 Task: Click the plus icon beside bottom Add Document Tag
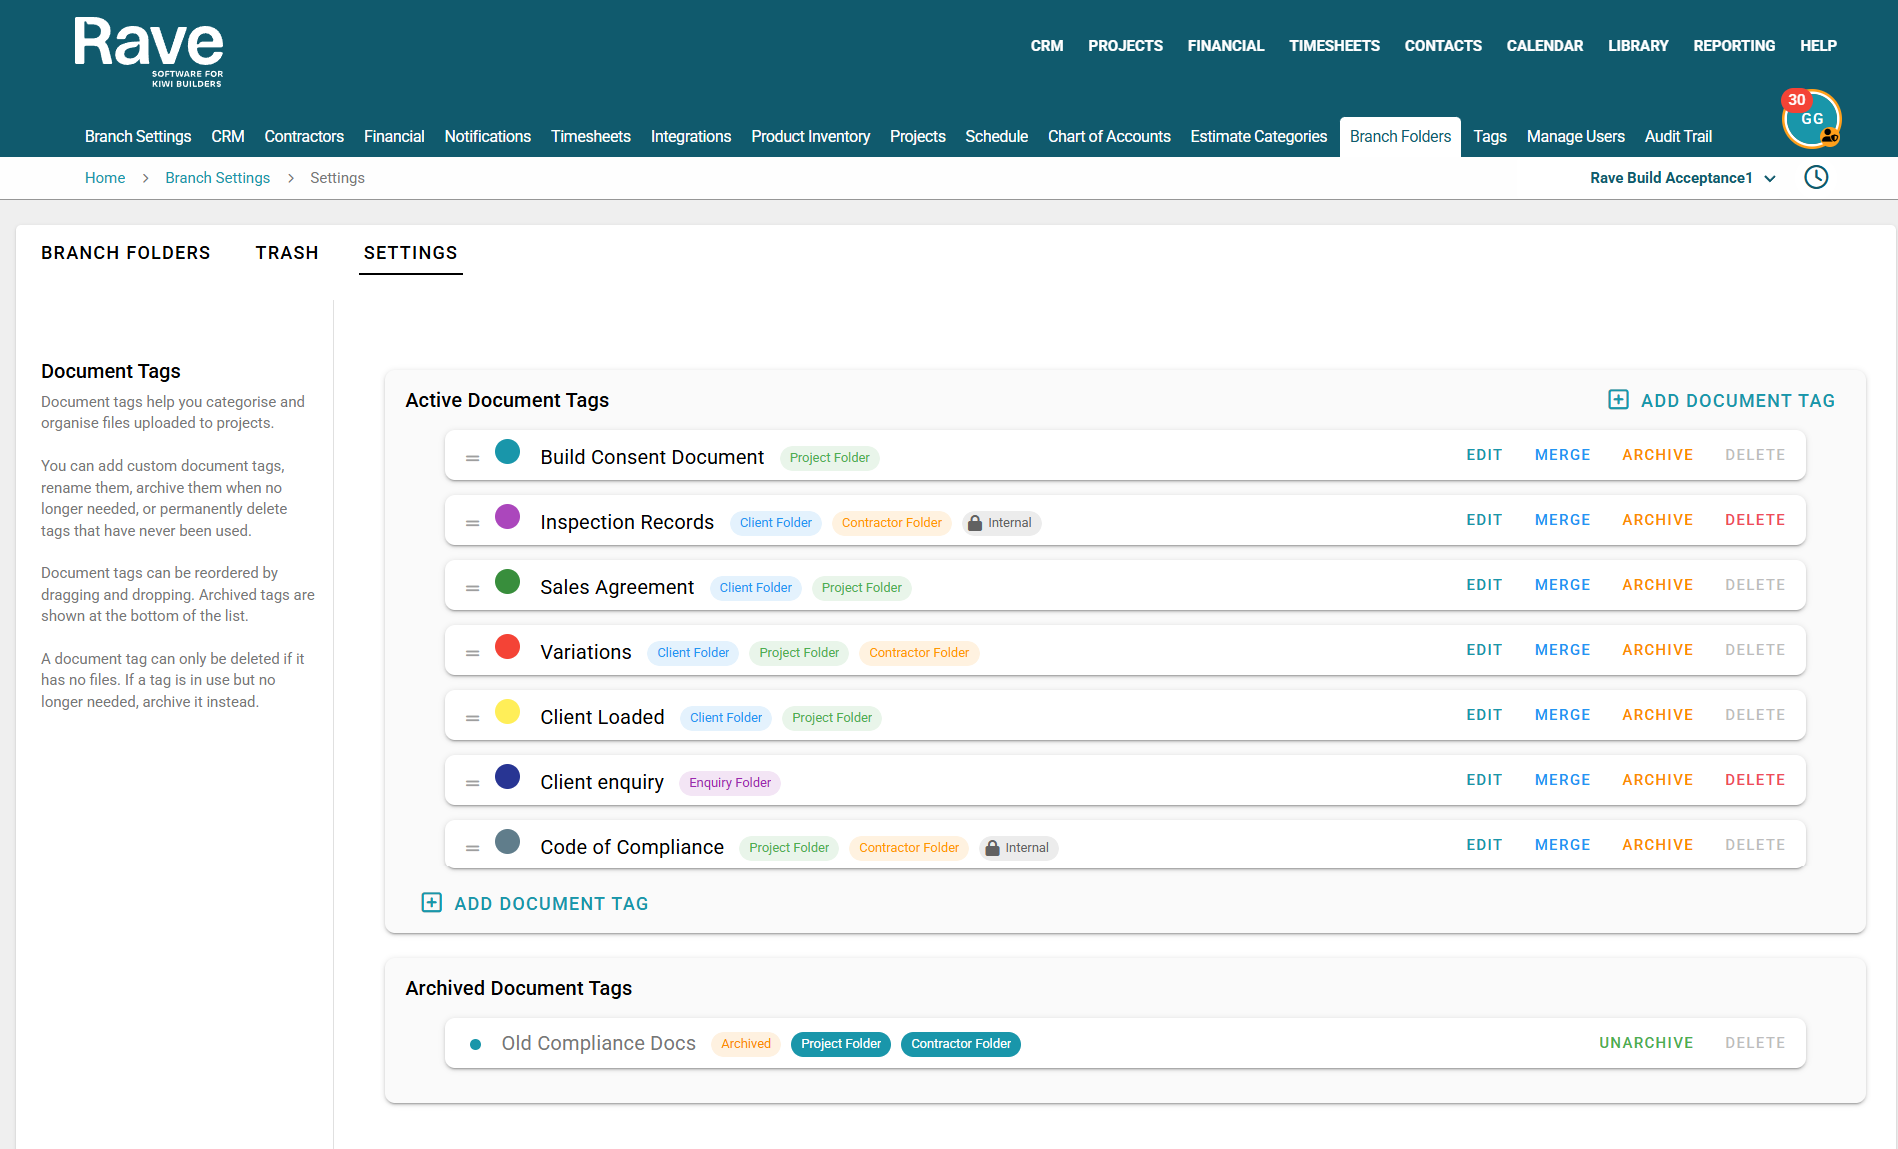pos(431,903)
